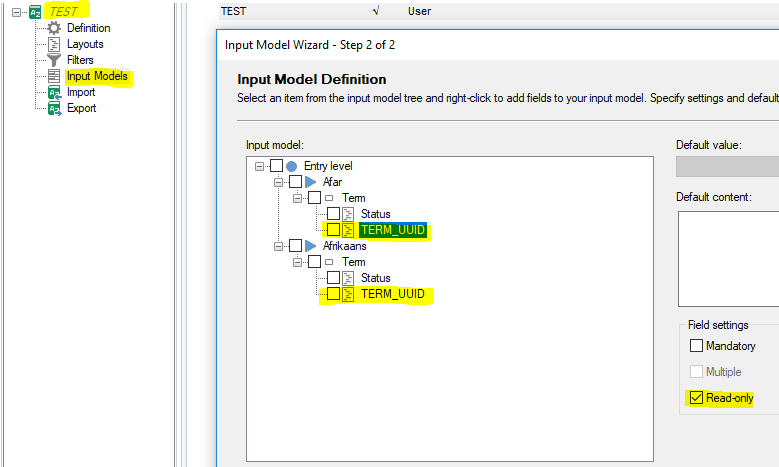Select Status field under Afrikaans
779x467 pixels.
click(375, 278)
